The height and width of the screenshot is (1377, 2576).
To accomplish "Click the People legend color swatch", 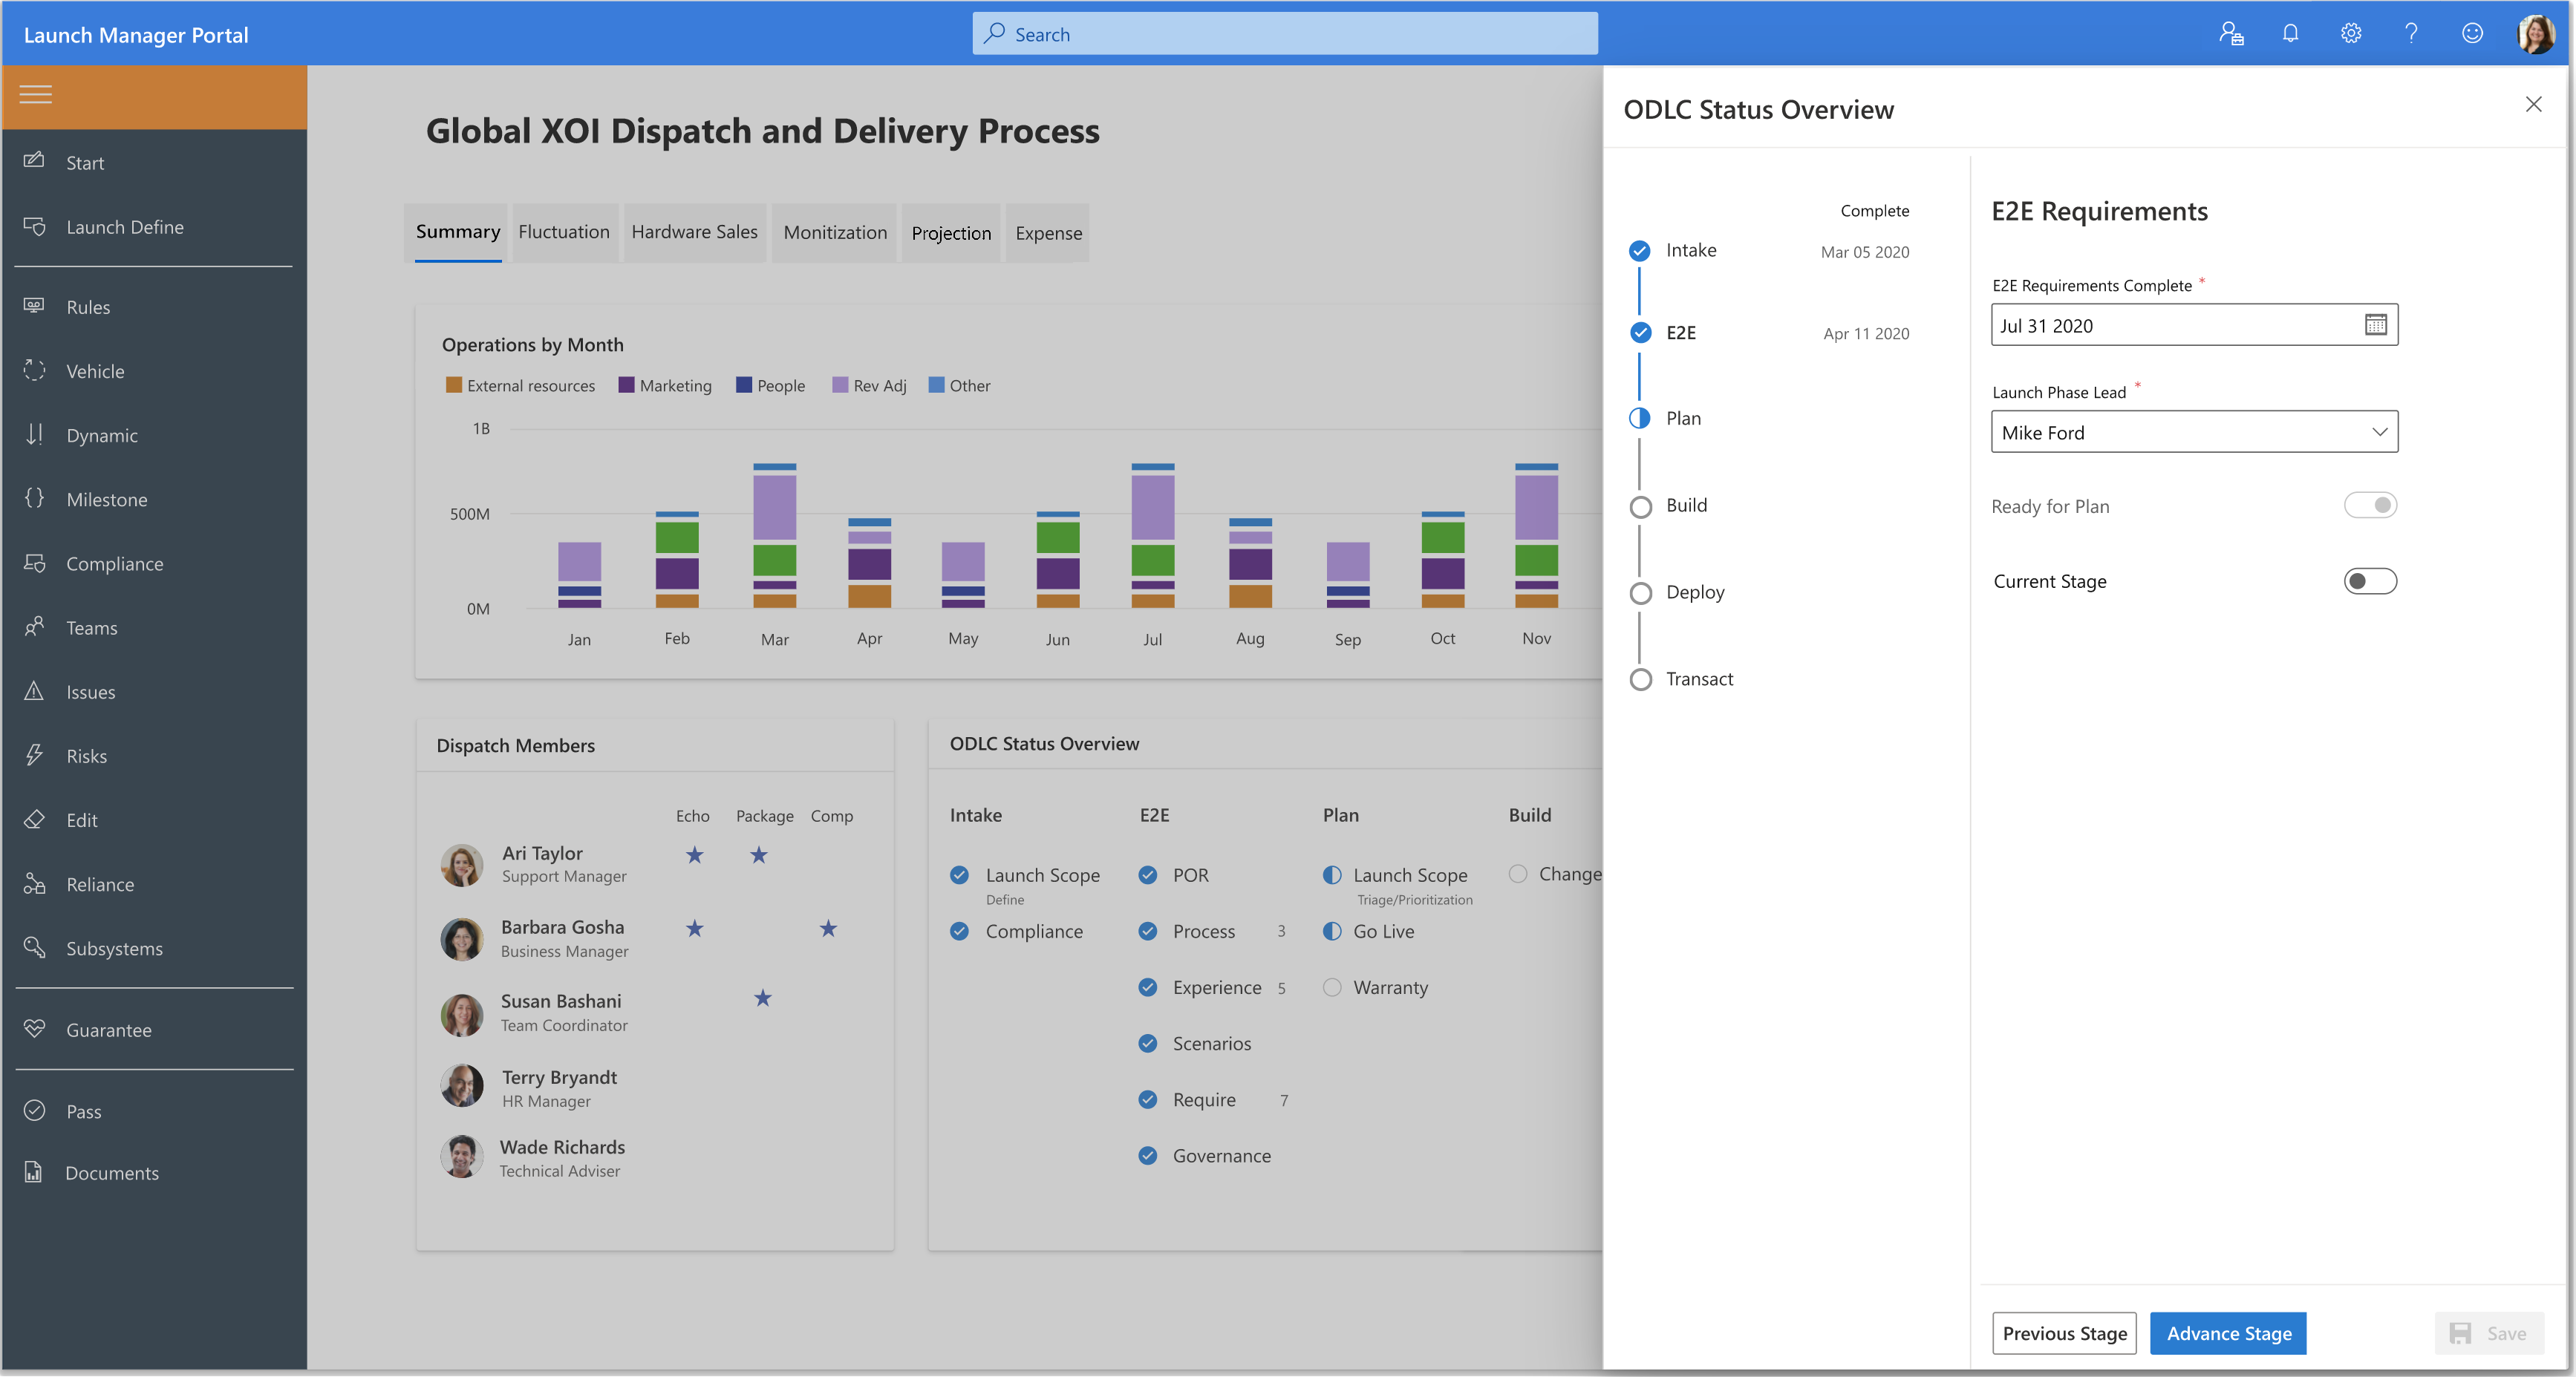I will pos(743,385).
